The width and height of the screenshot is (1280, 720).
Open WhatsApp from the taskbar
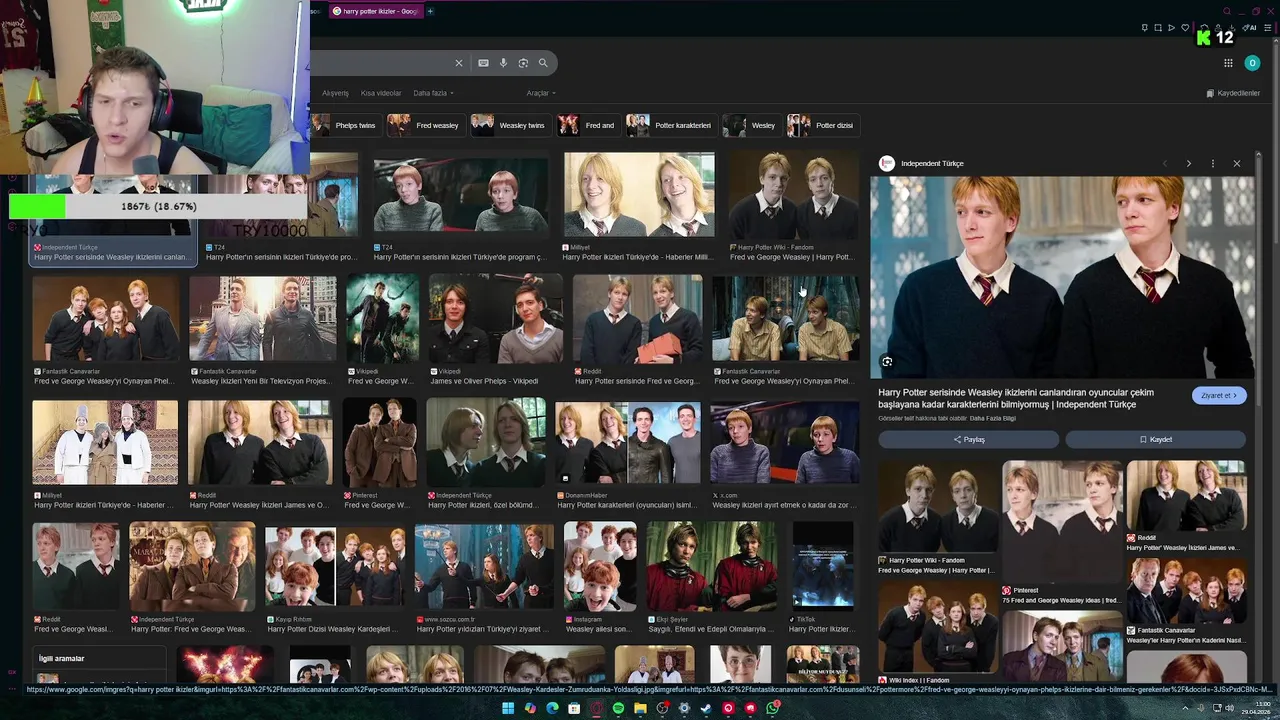[x=772, y=708]
